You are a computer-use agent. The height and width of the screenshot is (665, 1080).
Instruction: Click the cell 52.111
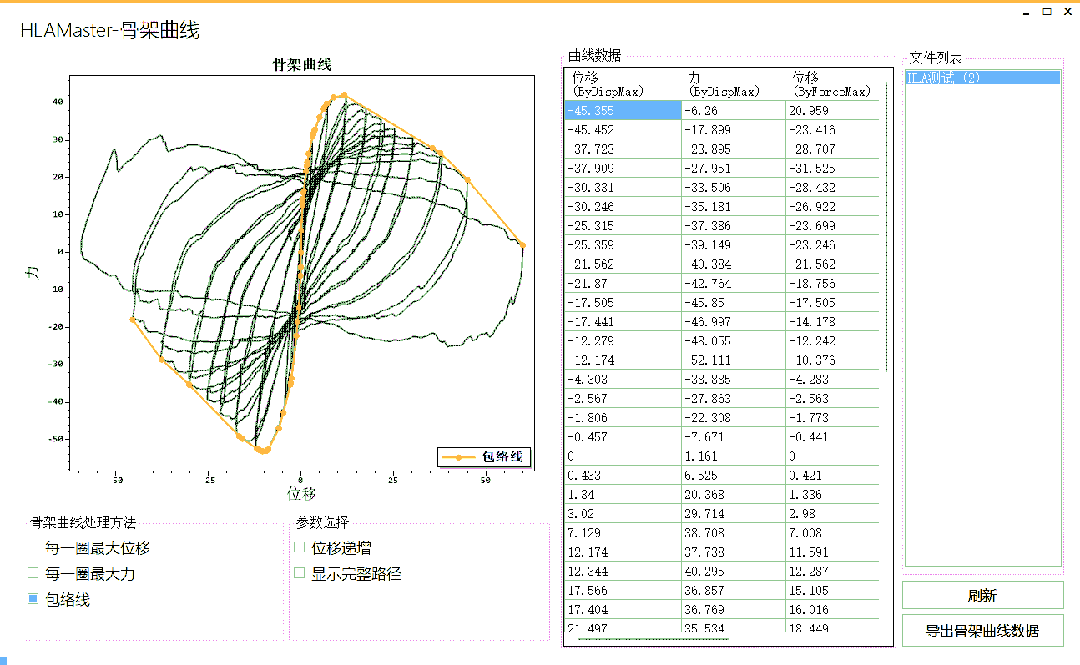point(734,360)
